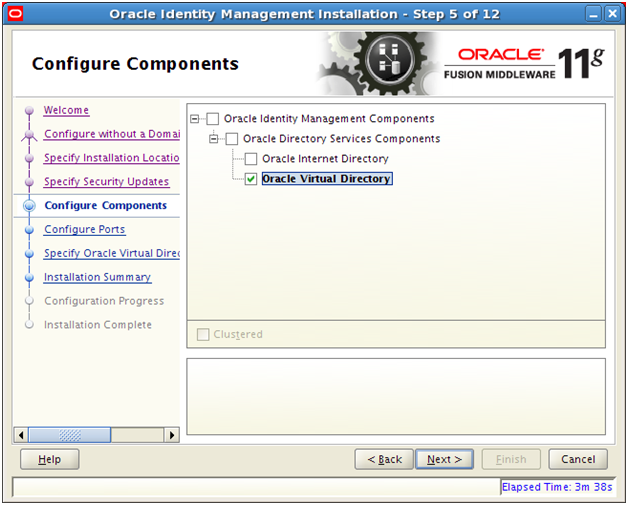Uncheck the Oracle Virtual Directory checkbox

tap(251, 179)
